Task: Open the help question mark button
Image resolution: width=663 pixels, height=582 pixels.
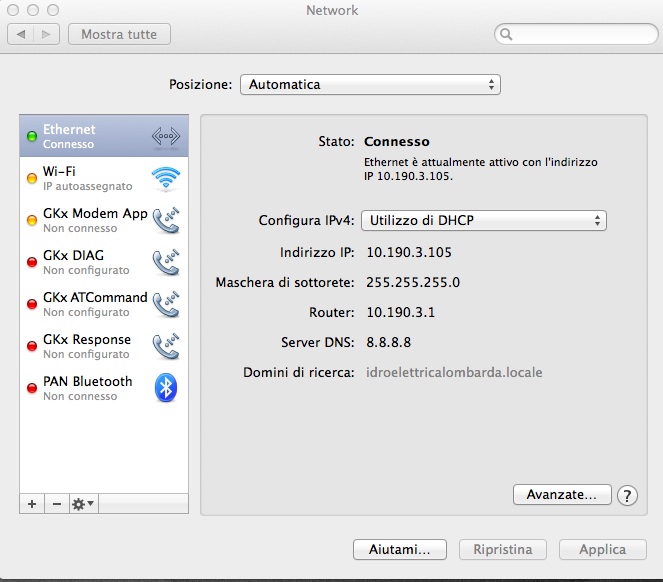Action: (x=627, y=495)
